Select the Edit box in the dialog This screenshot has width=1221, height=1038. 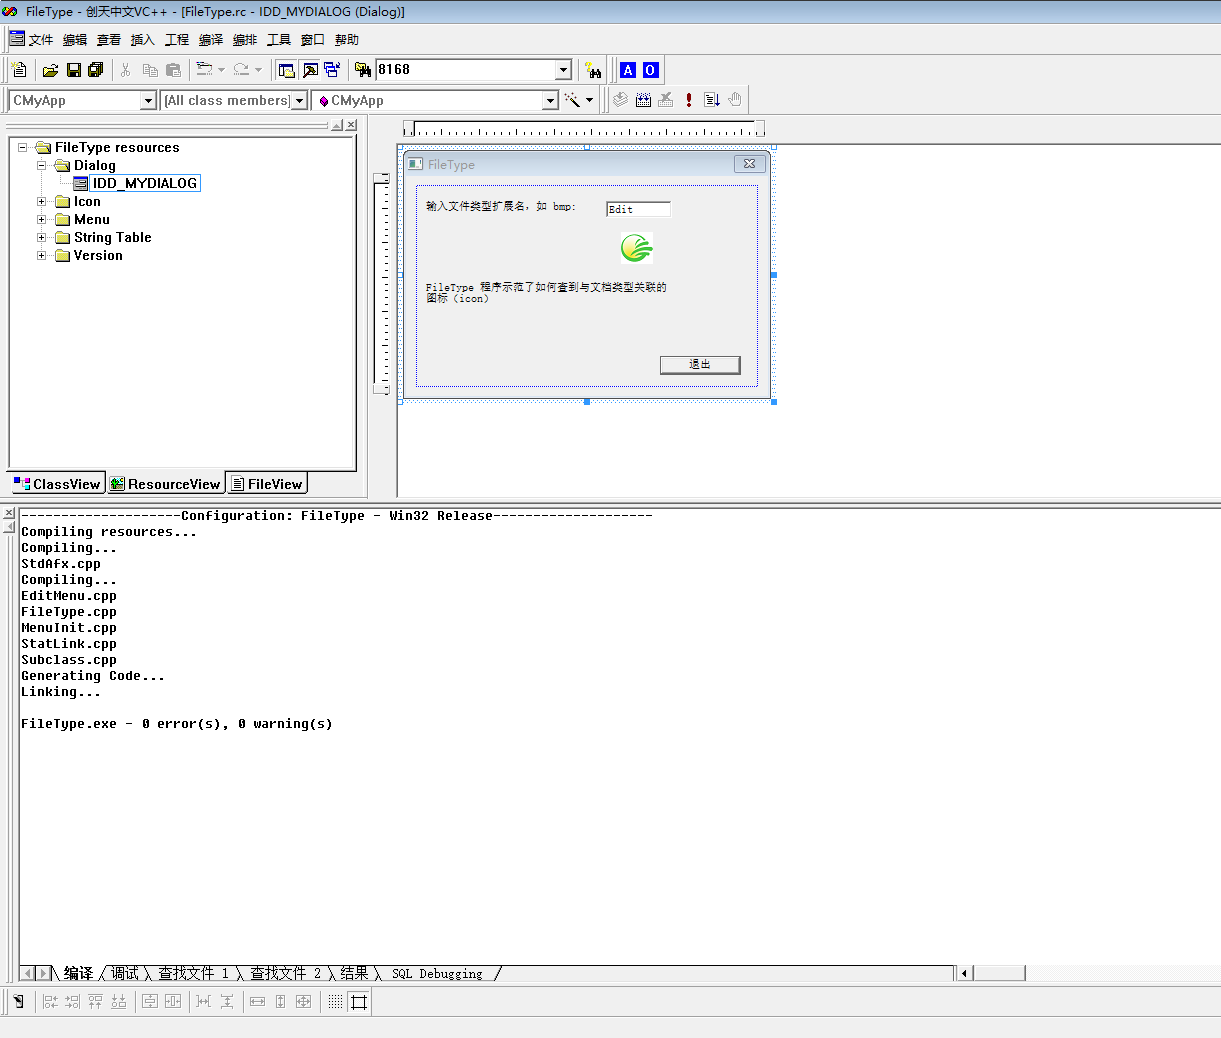637,209
